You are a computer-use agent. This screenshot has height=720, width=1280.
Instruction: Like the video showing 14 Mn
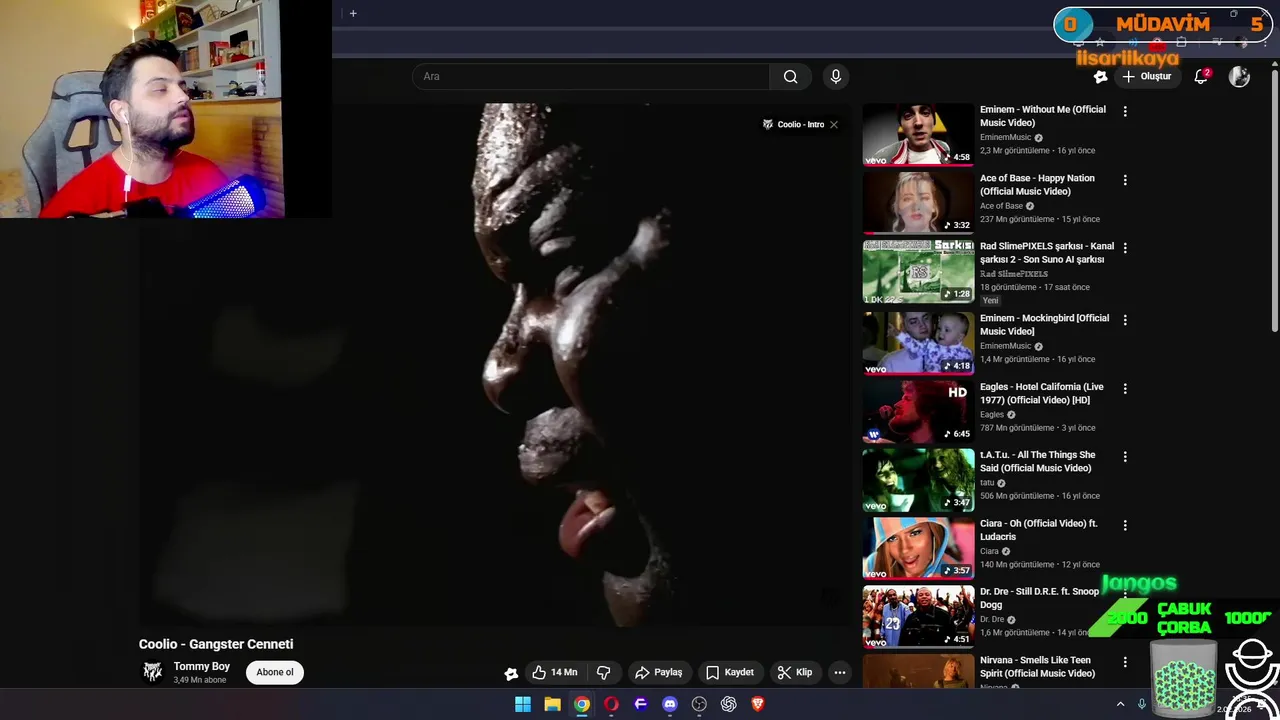pyautogui.click(x=554, y=672)
